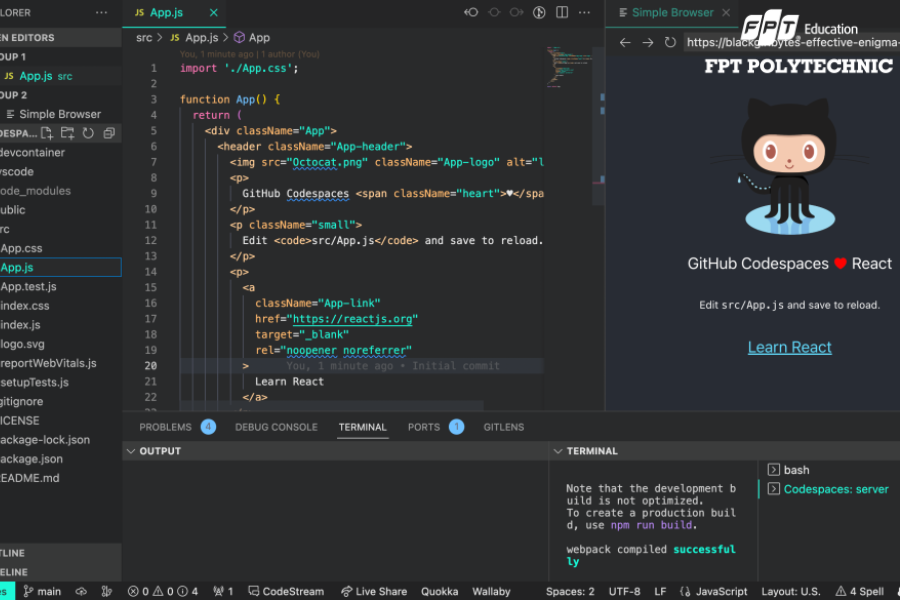This screenshot has width=900, height=600.
Task: Reload the Simple Browser page
Action: (x=670, y=42)
